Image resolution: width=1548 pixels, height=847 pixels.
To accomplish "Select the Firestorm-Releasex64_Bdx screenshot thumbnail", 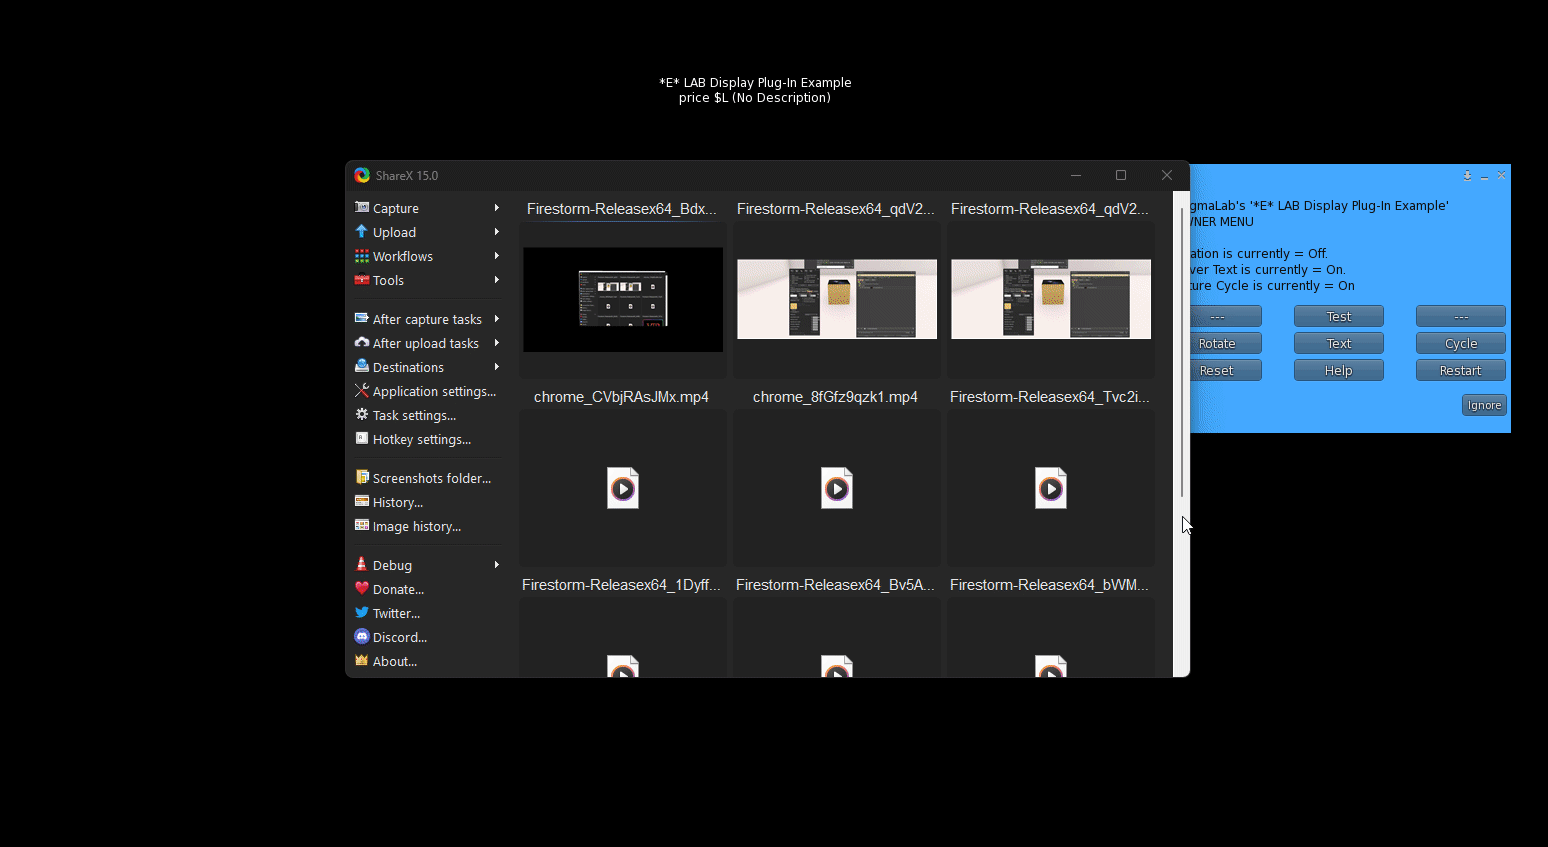I will (623, 299).
